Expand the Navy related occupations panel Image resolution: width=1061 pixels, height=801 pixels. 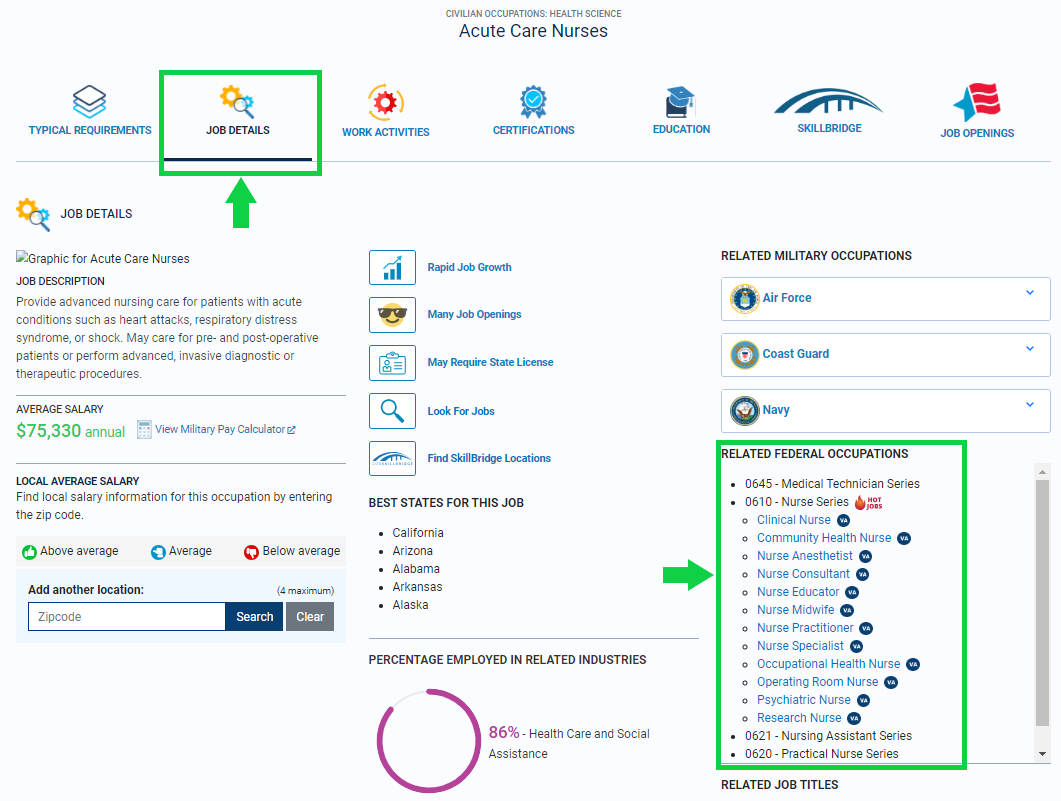click(x=1030, y=405)
